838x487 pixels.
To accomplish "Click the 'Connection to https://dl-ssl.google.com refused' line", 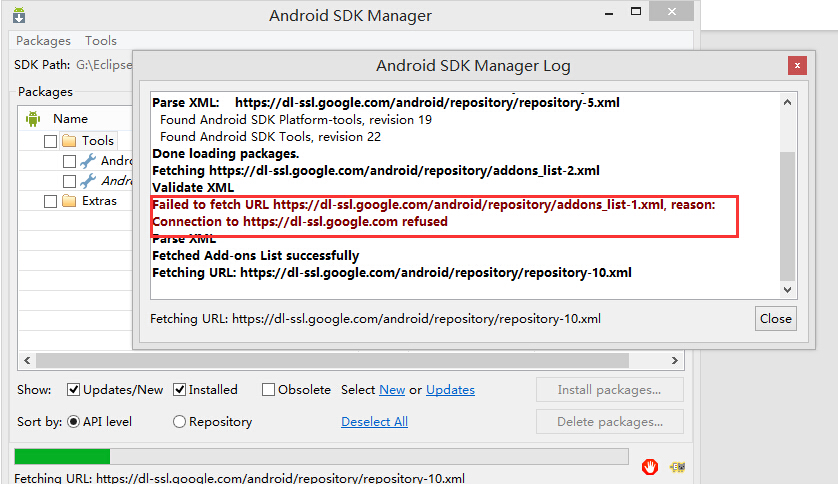I will [300, 222].
